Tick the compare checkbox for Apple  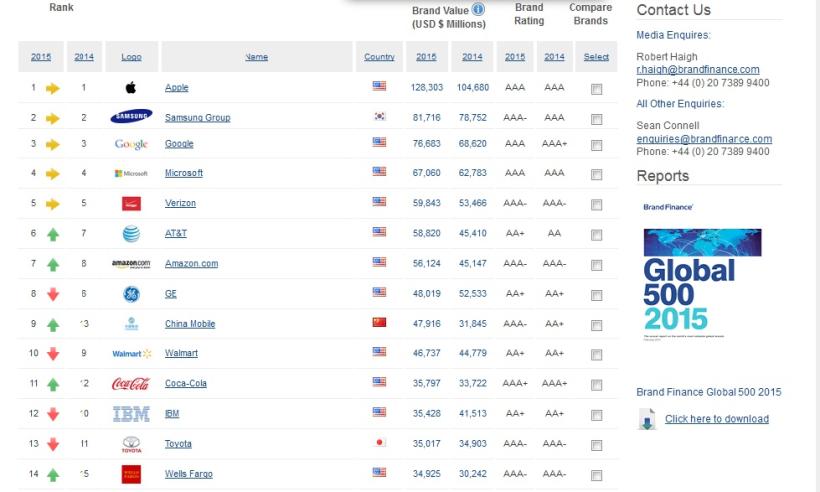tap(597, 89)
